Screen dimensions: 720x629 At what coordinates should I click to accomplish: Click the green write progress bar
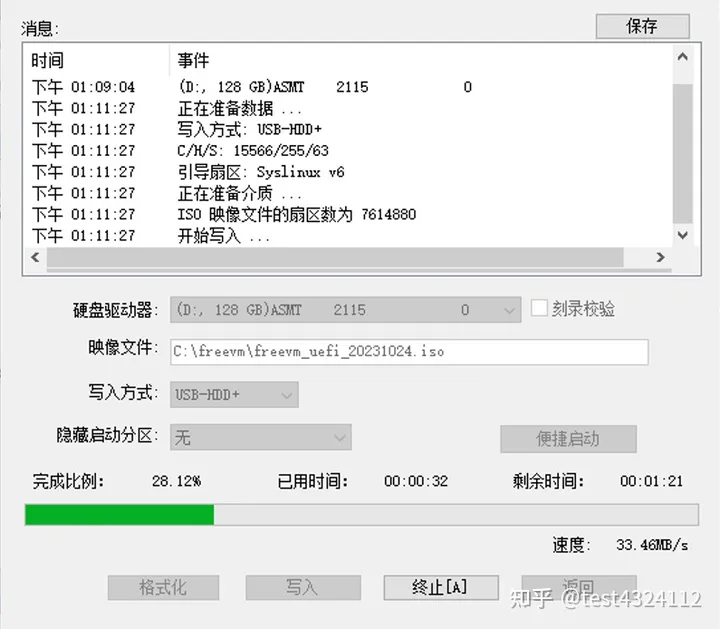coord(362,515)
